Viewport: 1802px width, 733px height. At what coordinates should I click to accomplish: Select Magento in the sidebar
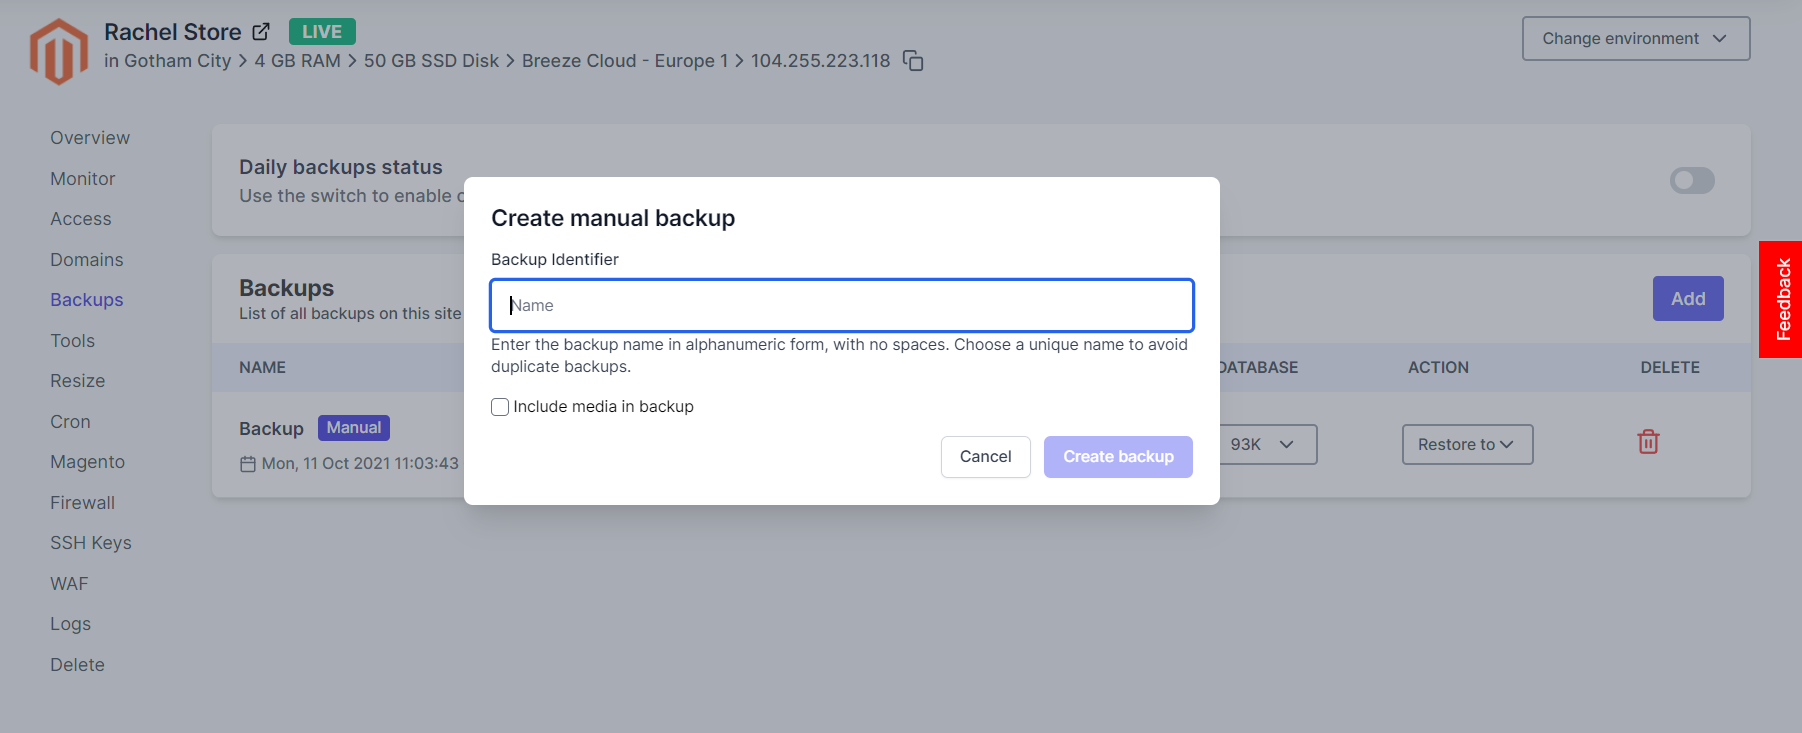tap(88, 462)
